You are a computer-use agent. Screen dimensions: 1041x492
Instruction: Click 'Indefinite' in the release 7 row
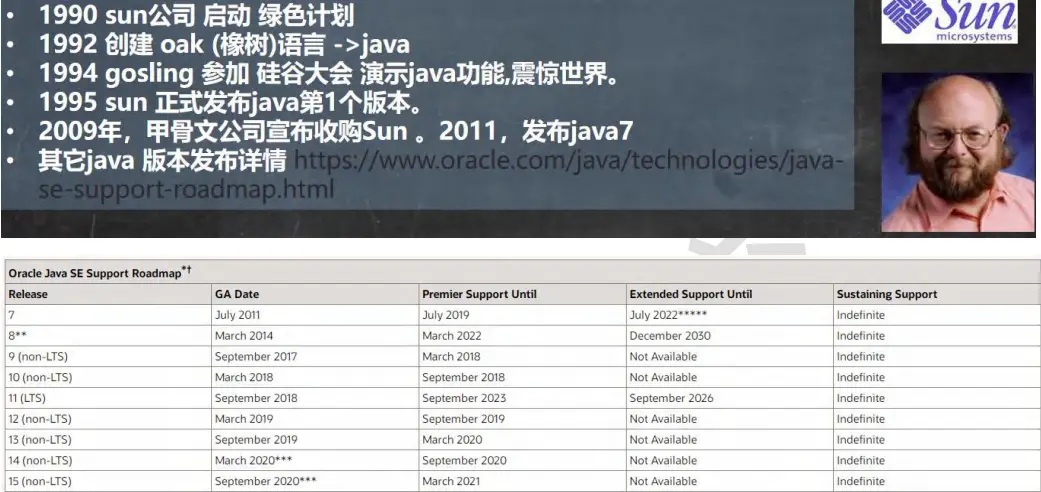tap(860, 315)
